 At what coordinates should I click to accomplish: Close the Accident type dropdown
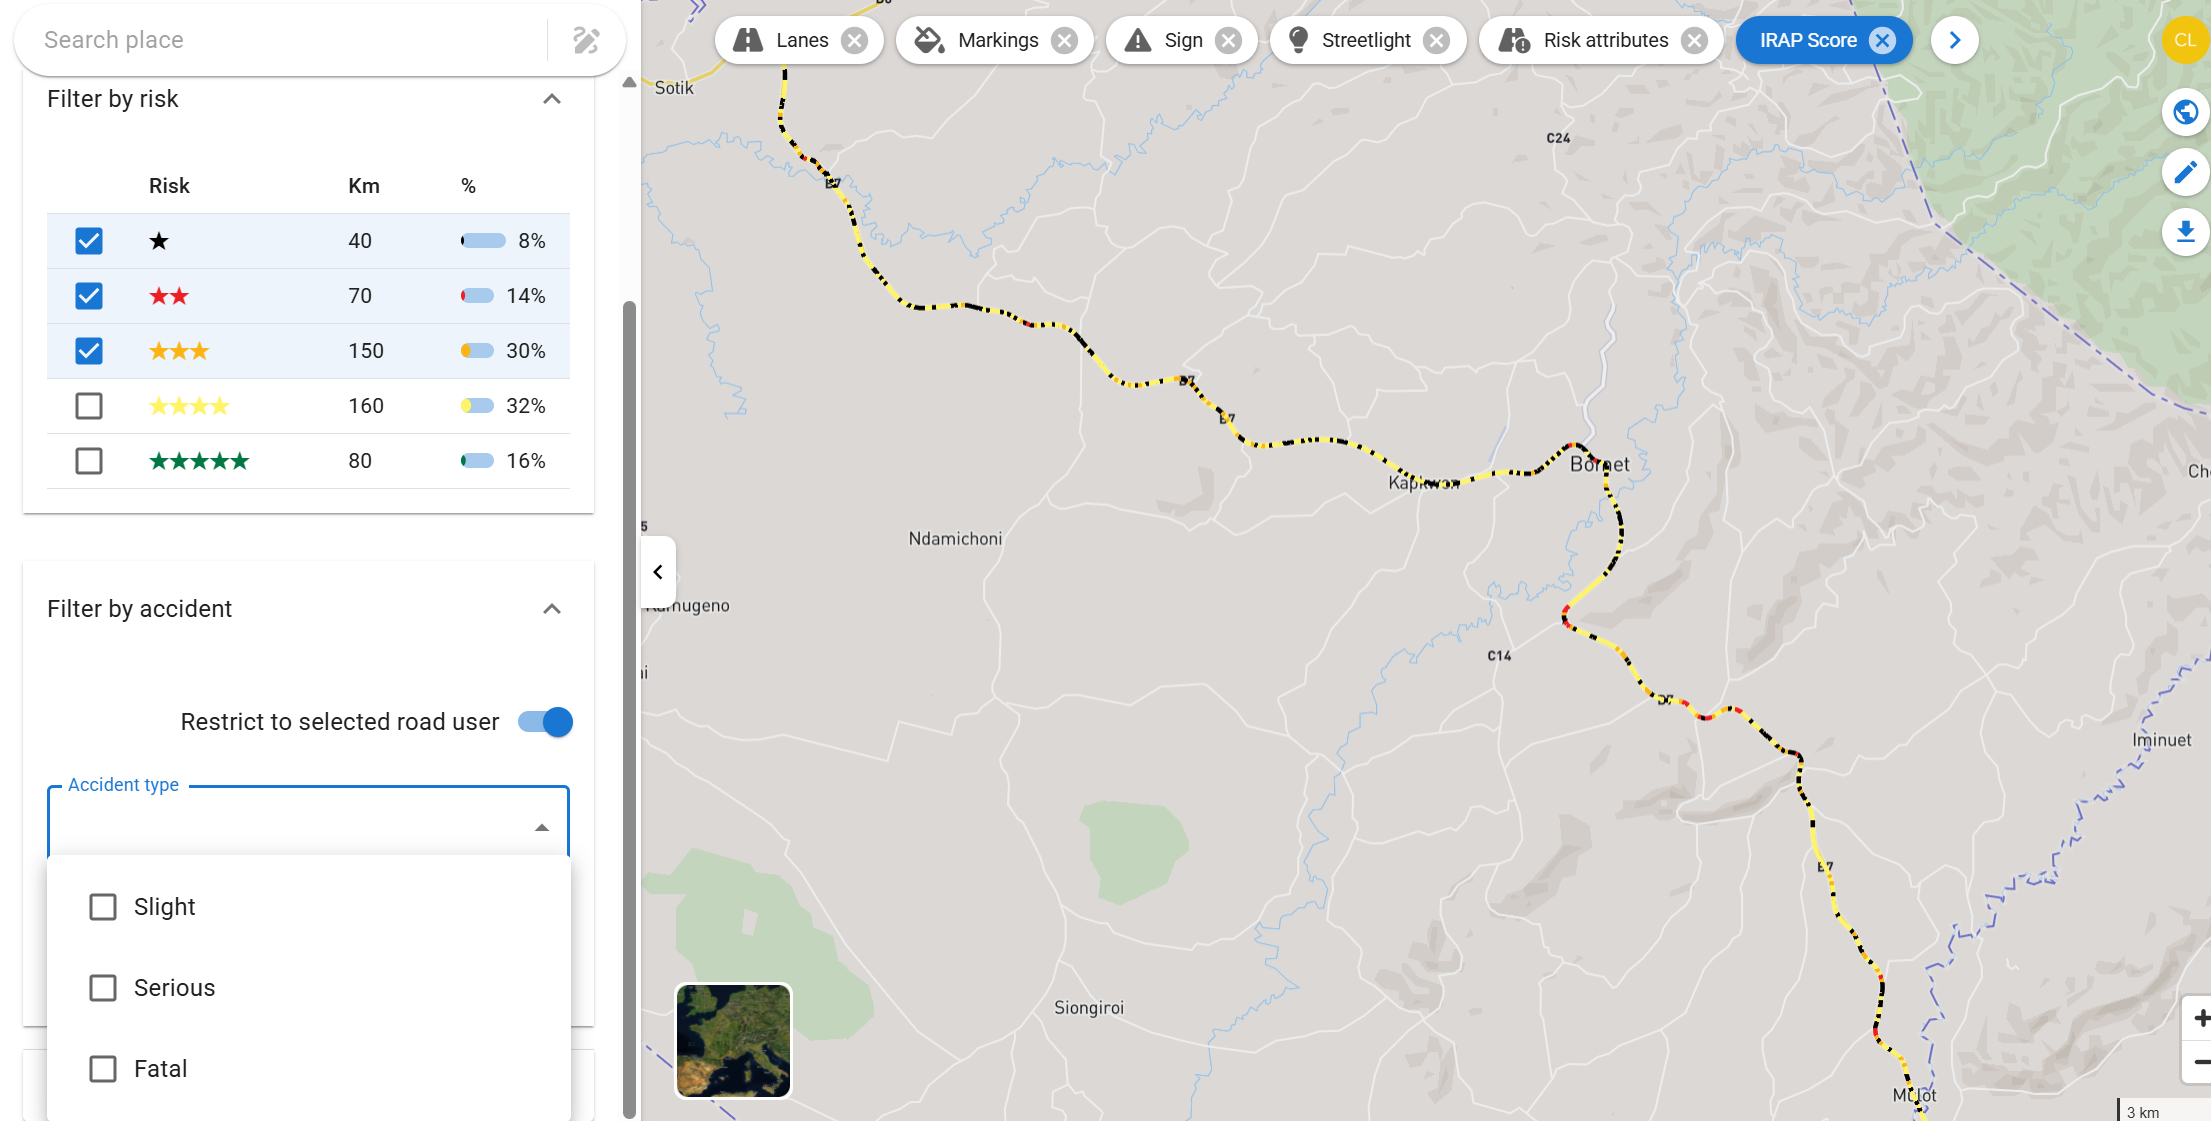tap(542, 827)
